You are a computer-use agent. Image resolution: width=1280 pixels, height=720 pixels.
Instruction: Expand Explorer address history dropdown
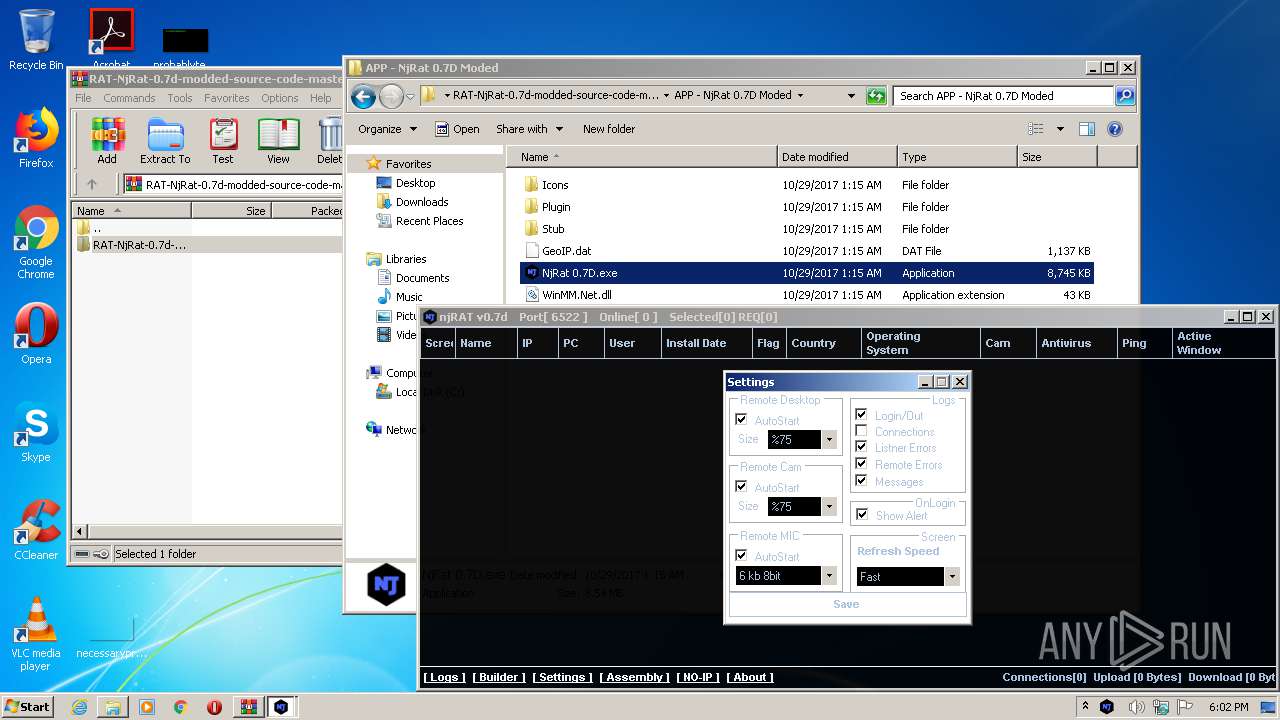851,96
